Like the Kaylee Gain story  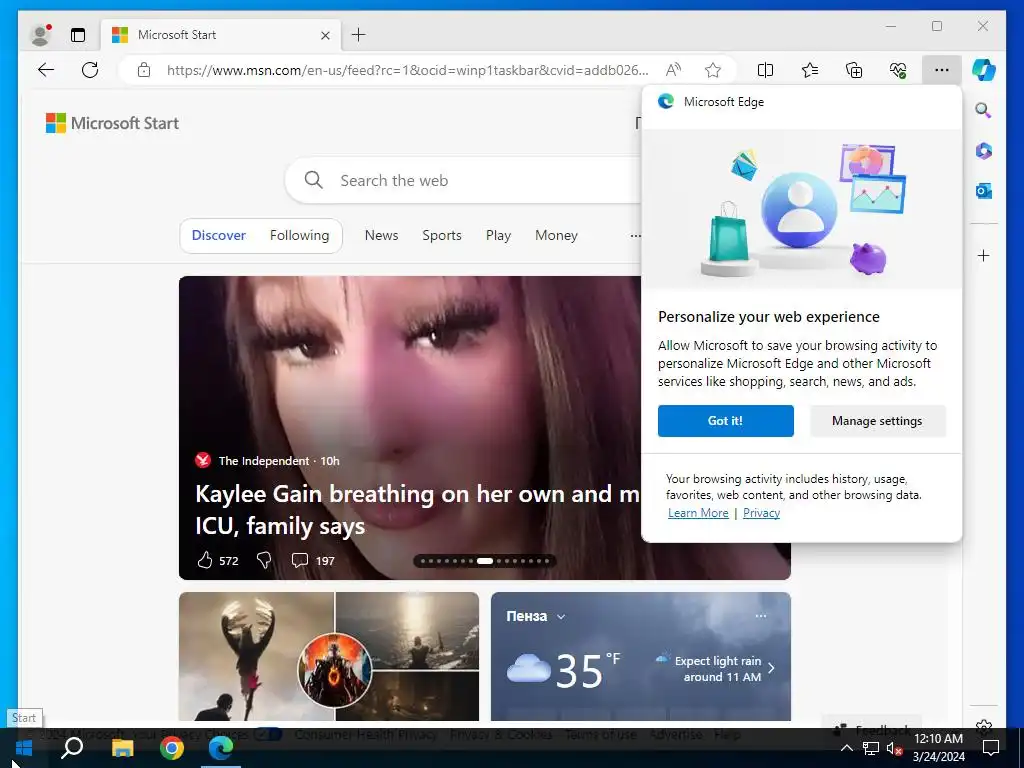pyautogui.click(x=205, y=560)
